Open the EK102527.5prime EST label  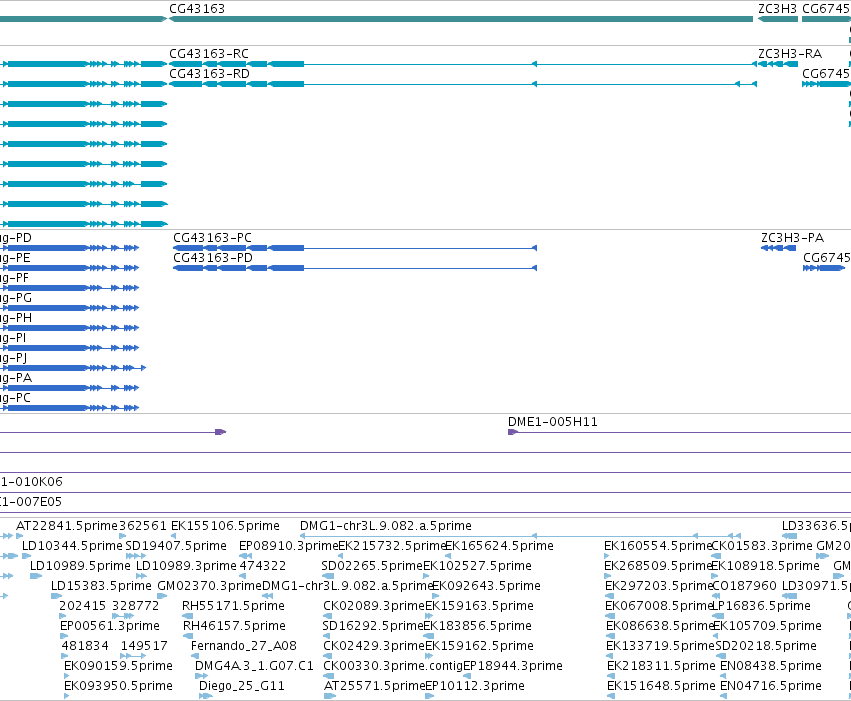click(478, 566)
